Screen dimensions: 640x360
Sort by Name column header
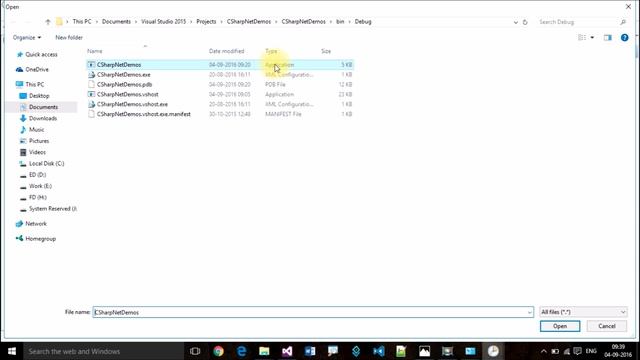[x=95, y=51]
